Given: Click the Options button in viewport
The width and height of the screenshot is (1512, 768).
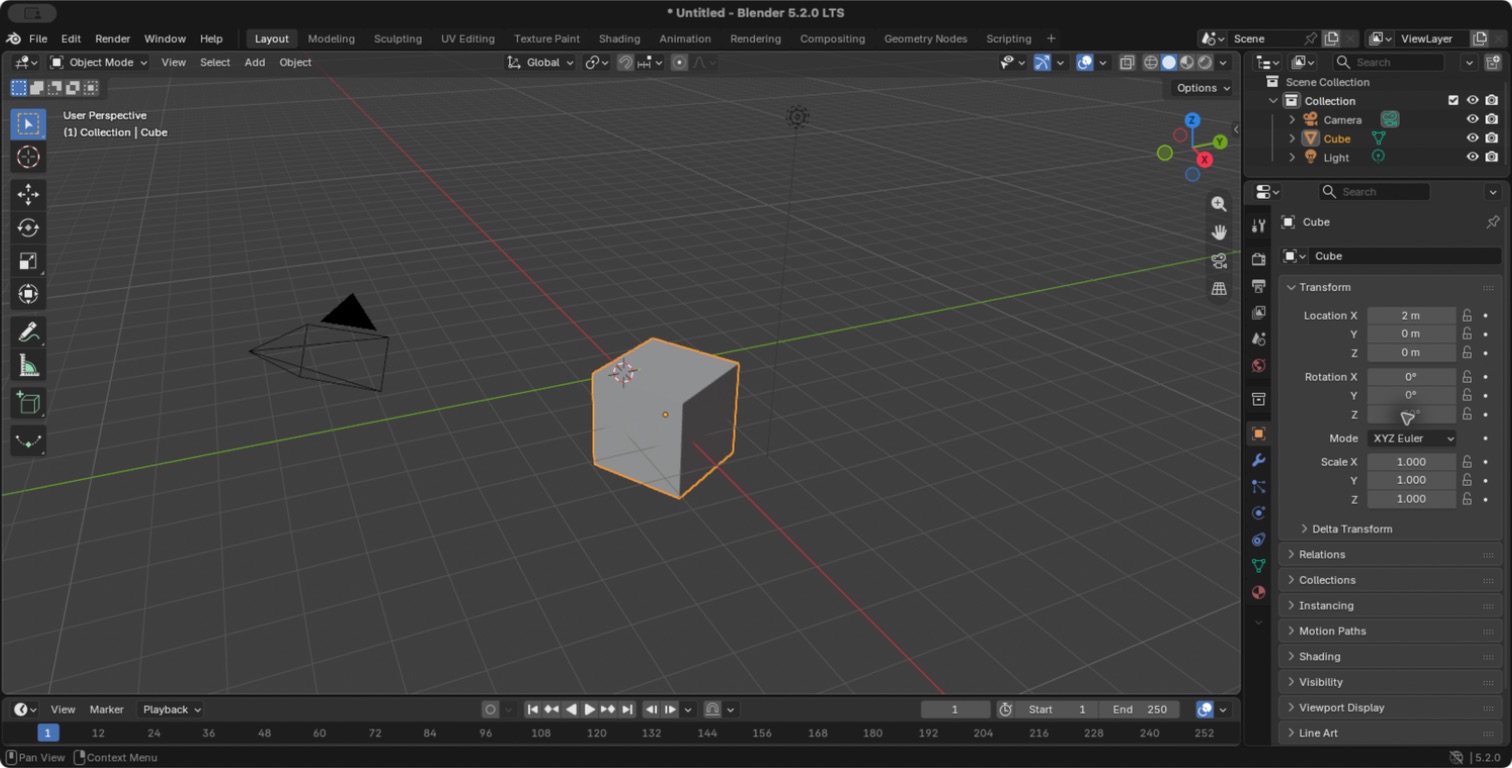Looking at the screenshot, I should point(1203,88).
